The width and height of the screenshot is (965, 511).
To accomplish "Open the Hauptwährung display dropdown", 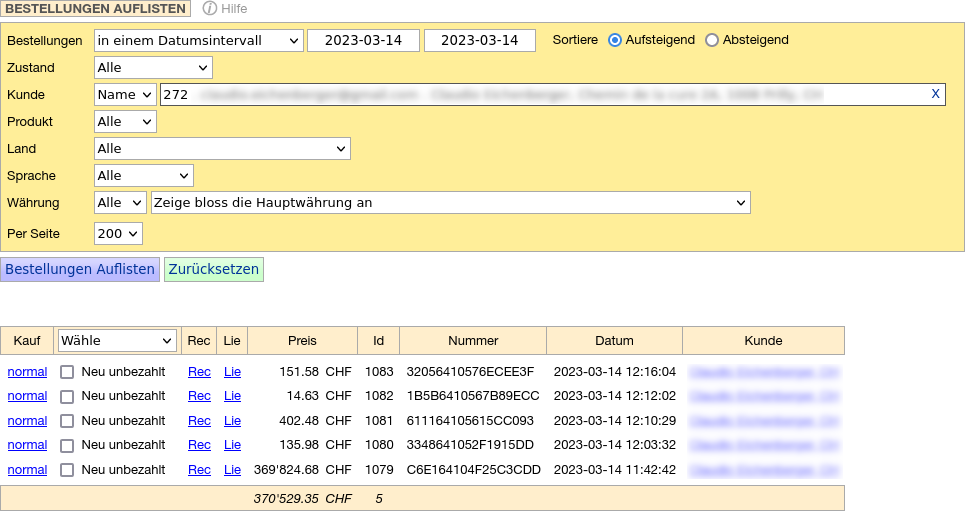I will coord(450,202).
